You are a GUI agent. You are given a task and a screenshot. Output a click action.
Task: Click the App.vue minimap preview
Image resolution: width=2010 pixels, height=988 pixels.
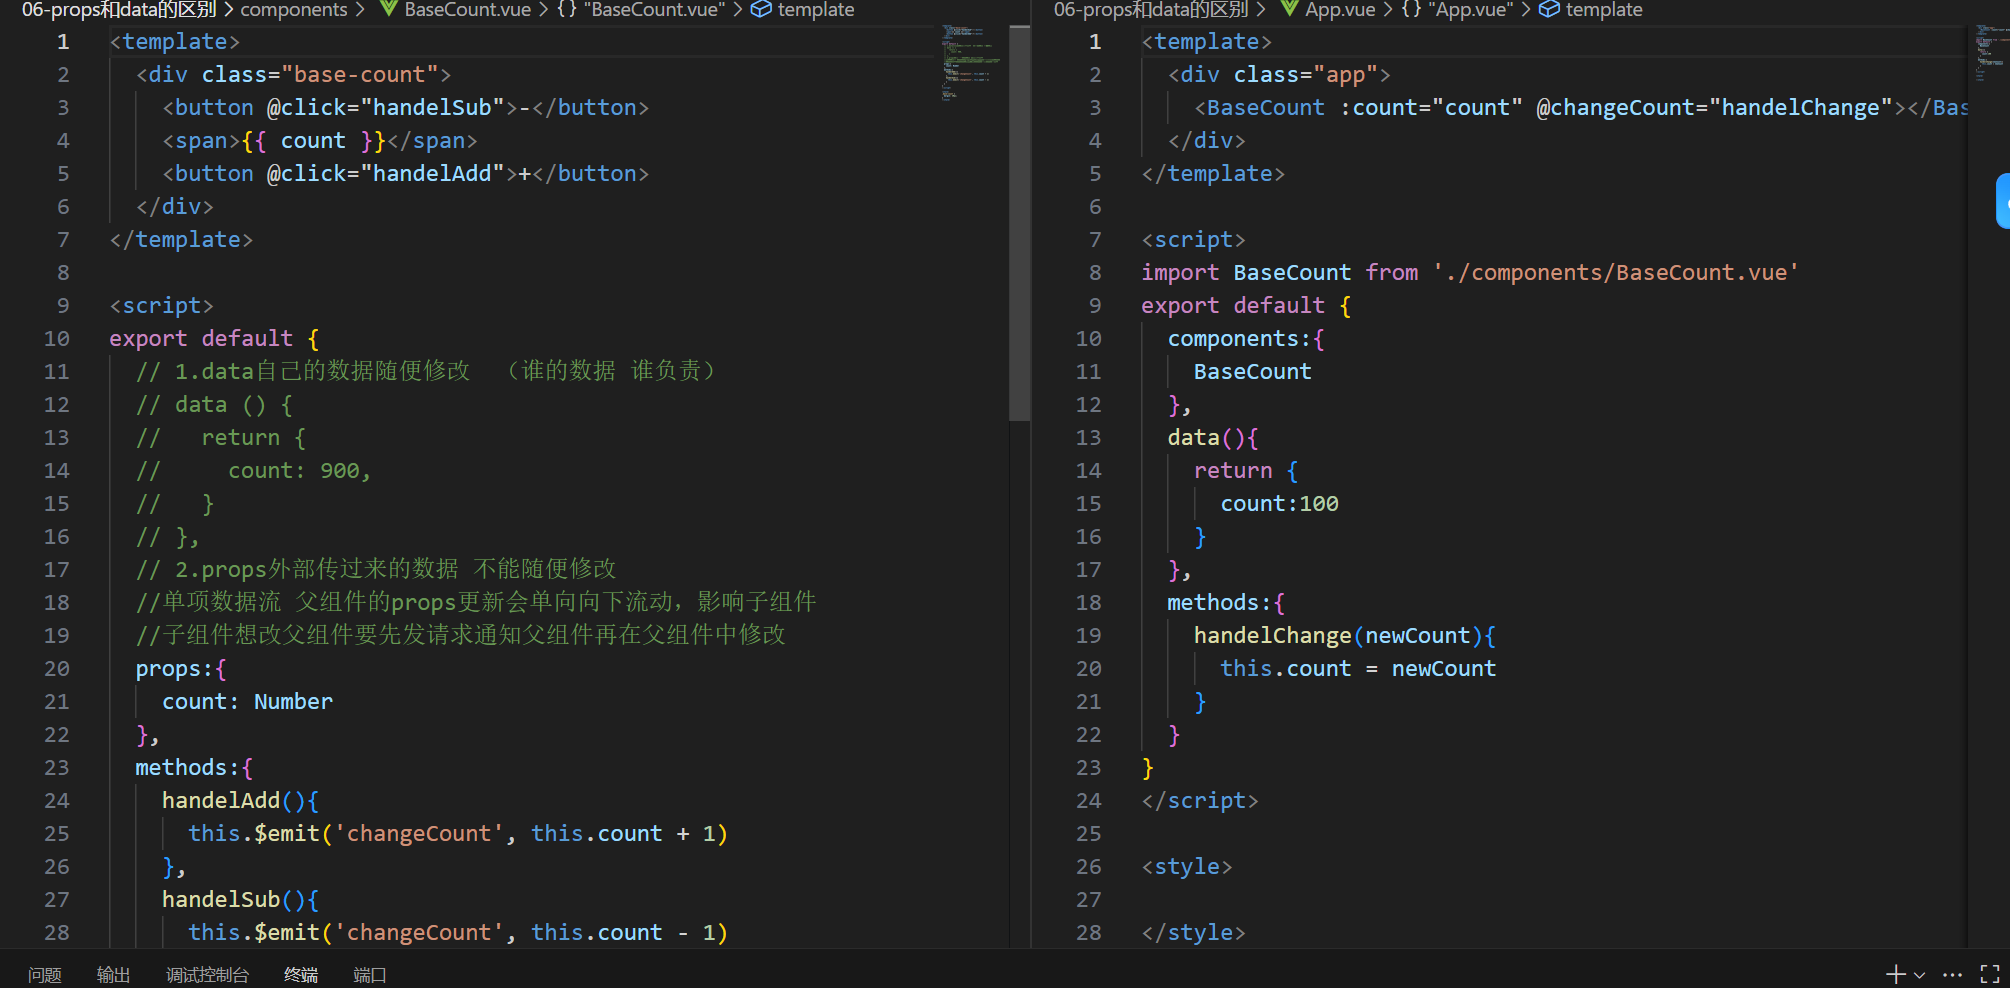pyautogui.click(x=1991, y=54)
